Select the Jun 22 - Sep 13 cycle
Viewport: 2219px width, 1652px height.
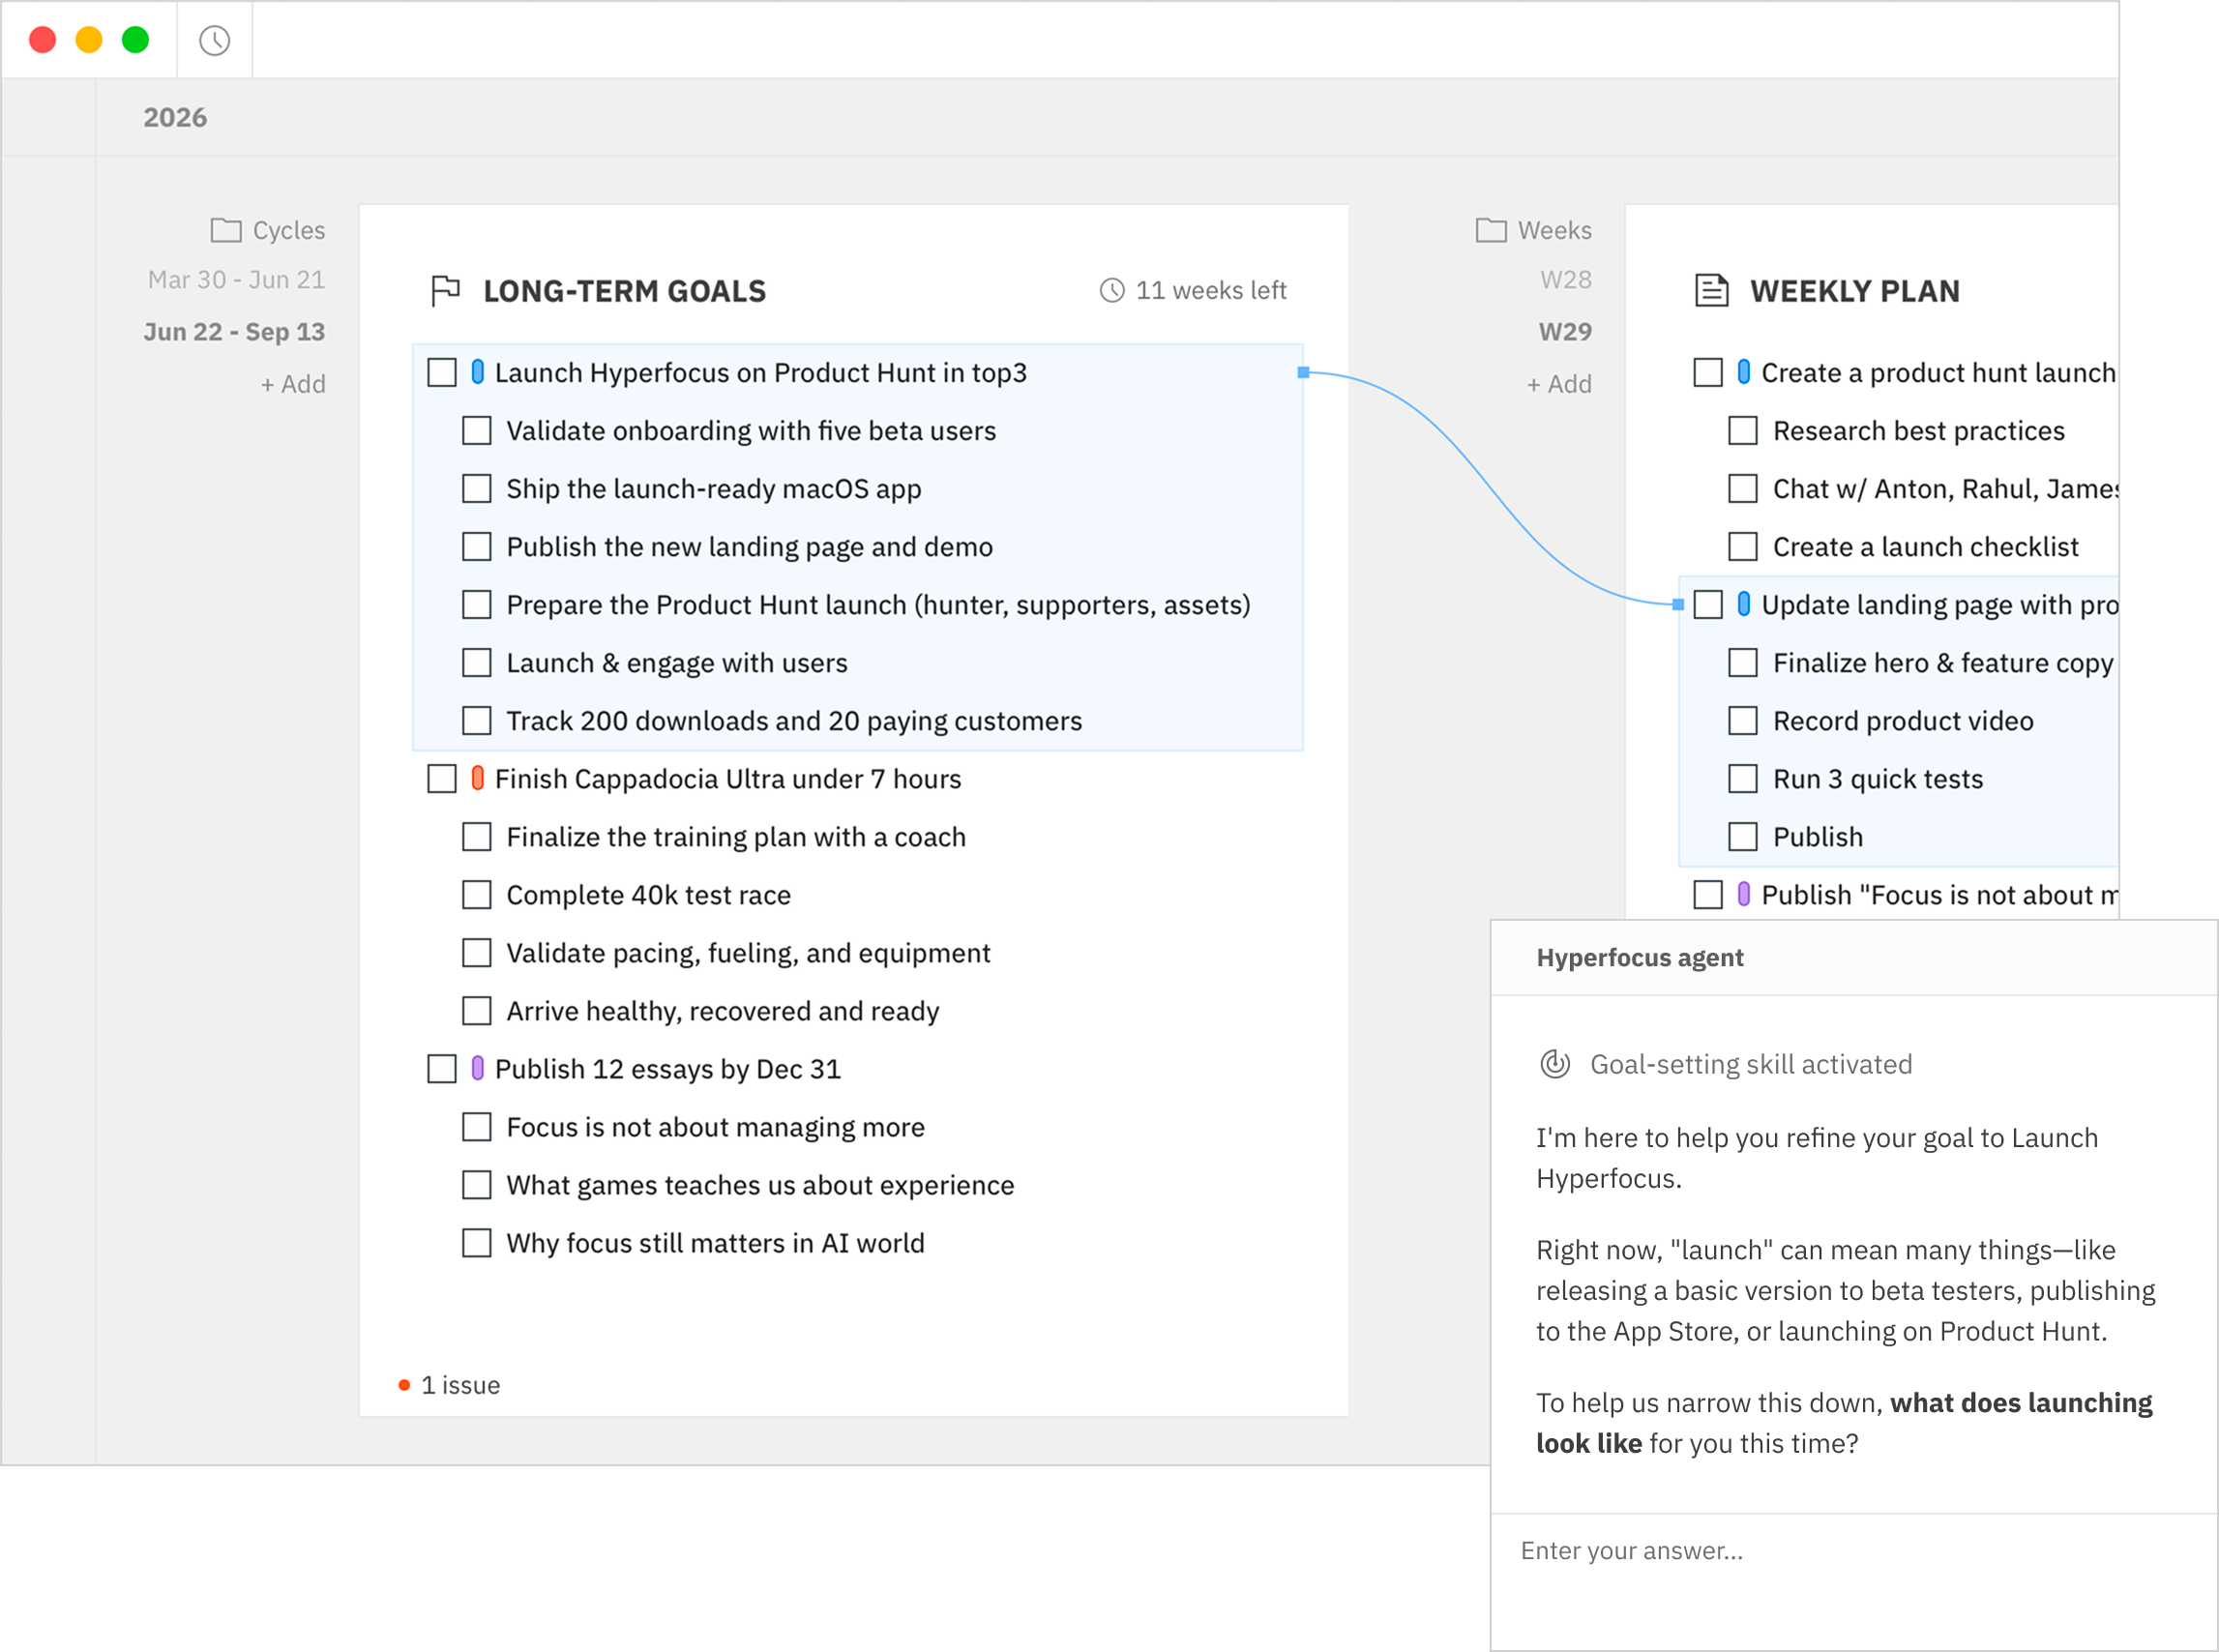[x=235, y=331]
